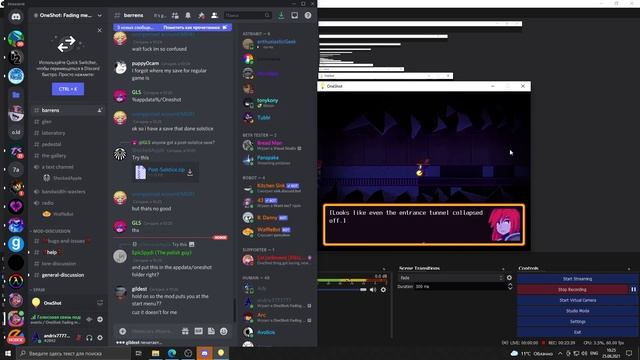Open the Discord inbox

click(x=294, y=16)
